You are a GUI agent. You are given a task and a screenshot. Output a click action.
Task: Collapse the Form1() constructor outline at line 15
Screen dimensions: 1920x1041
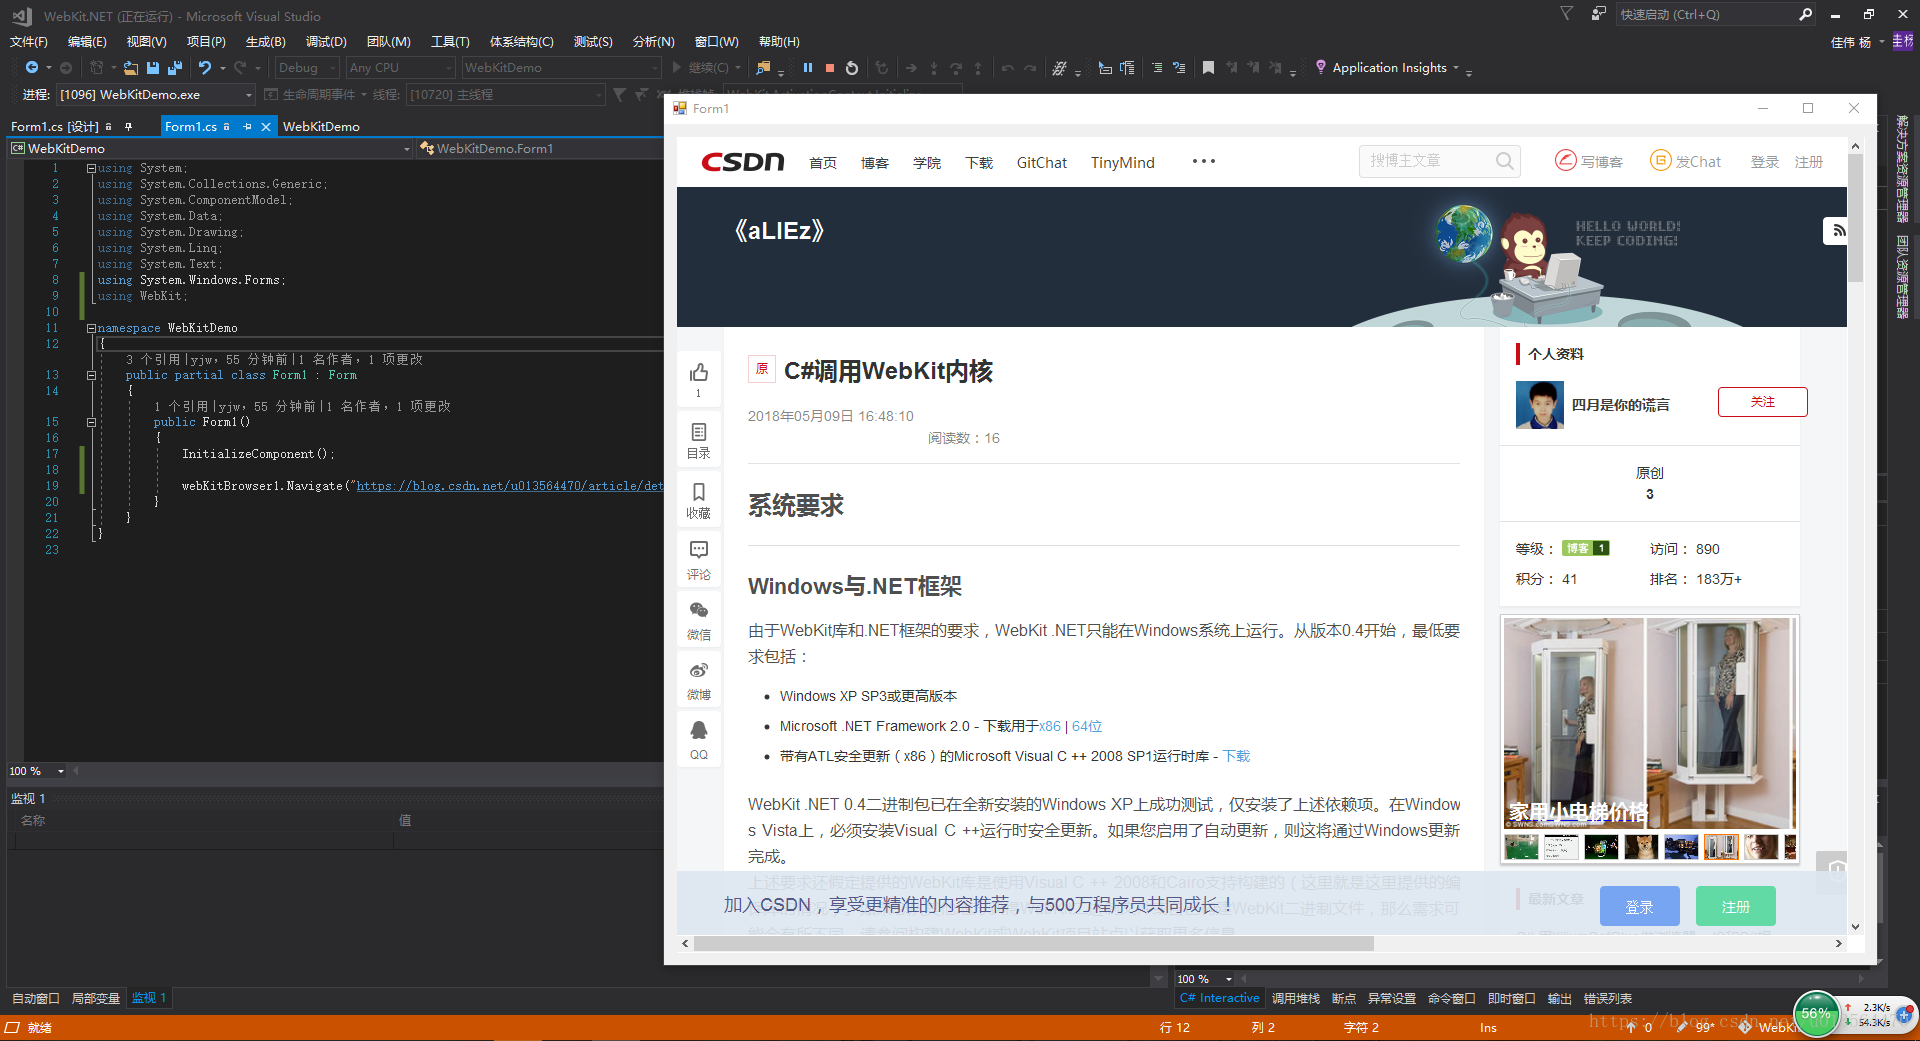[91, 422]
